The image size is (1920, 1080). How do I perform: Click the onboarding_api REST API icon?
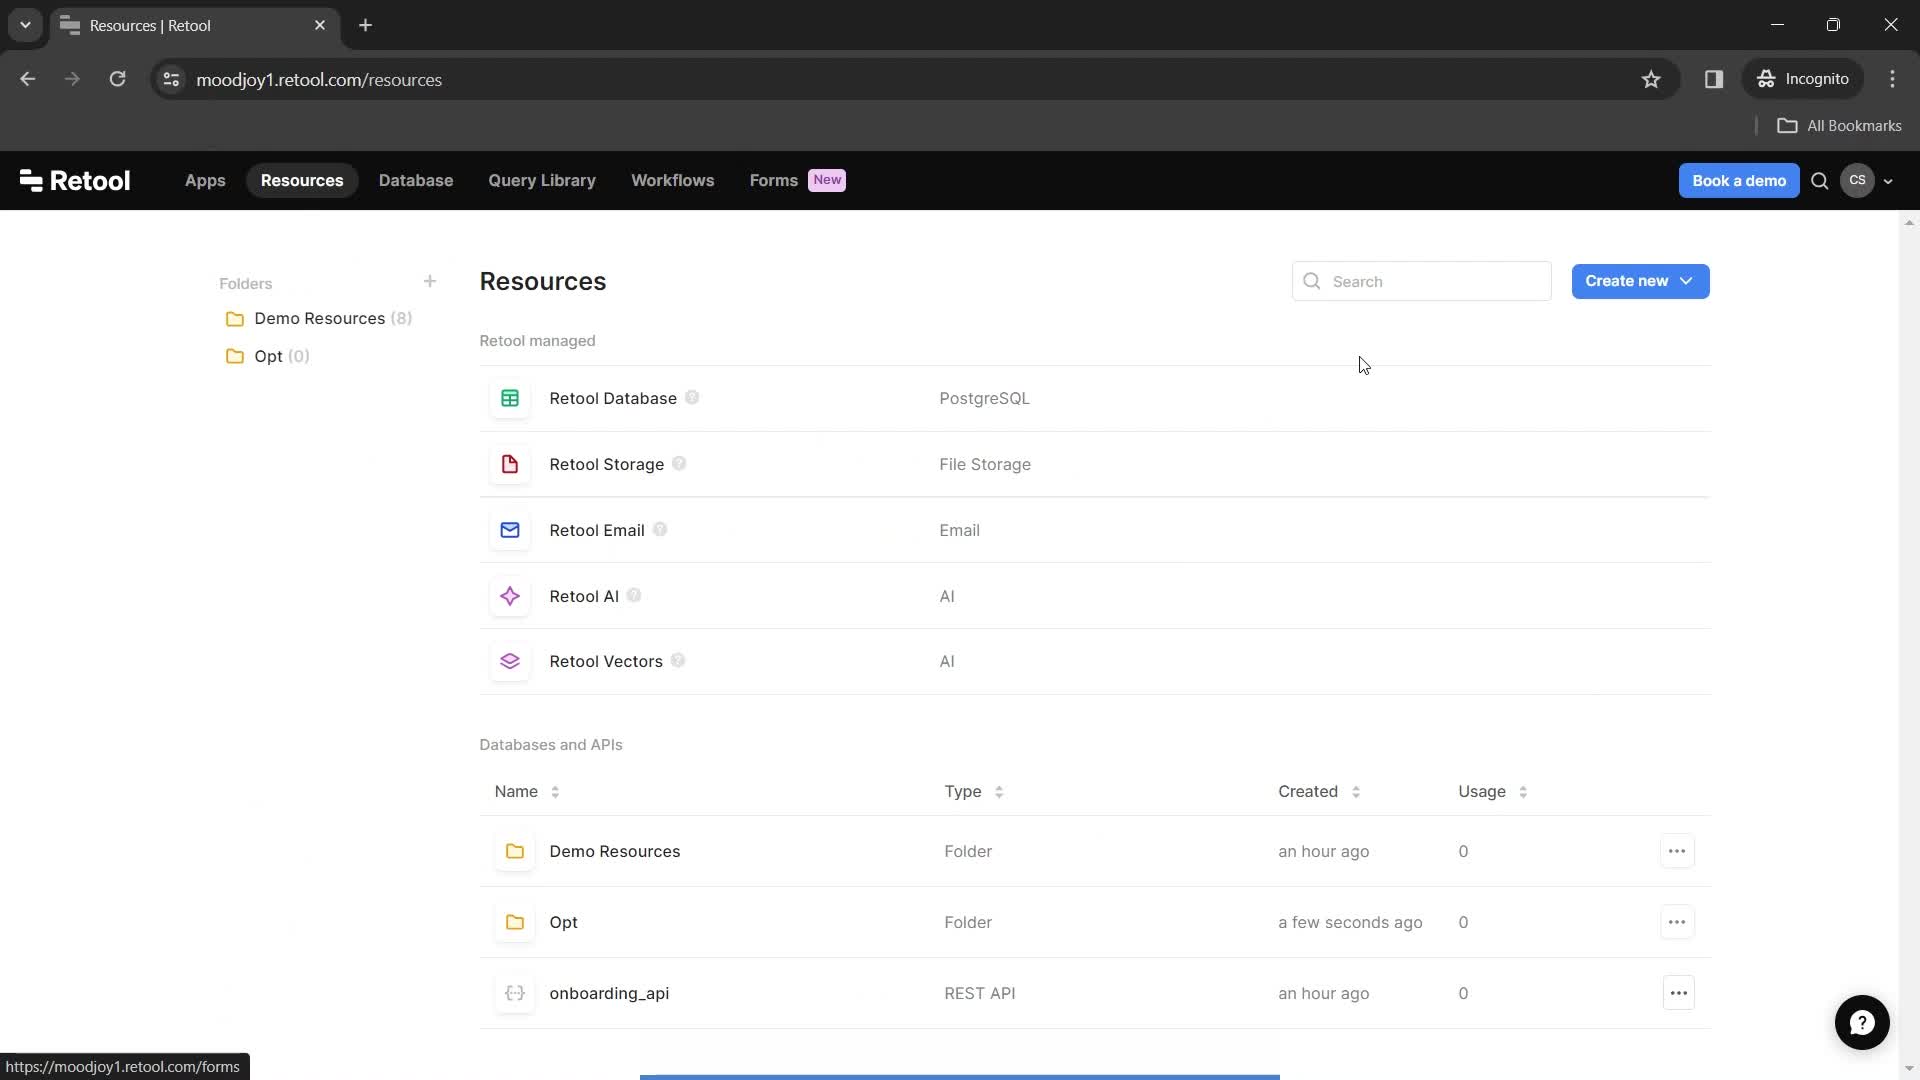pos(514,993)
